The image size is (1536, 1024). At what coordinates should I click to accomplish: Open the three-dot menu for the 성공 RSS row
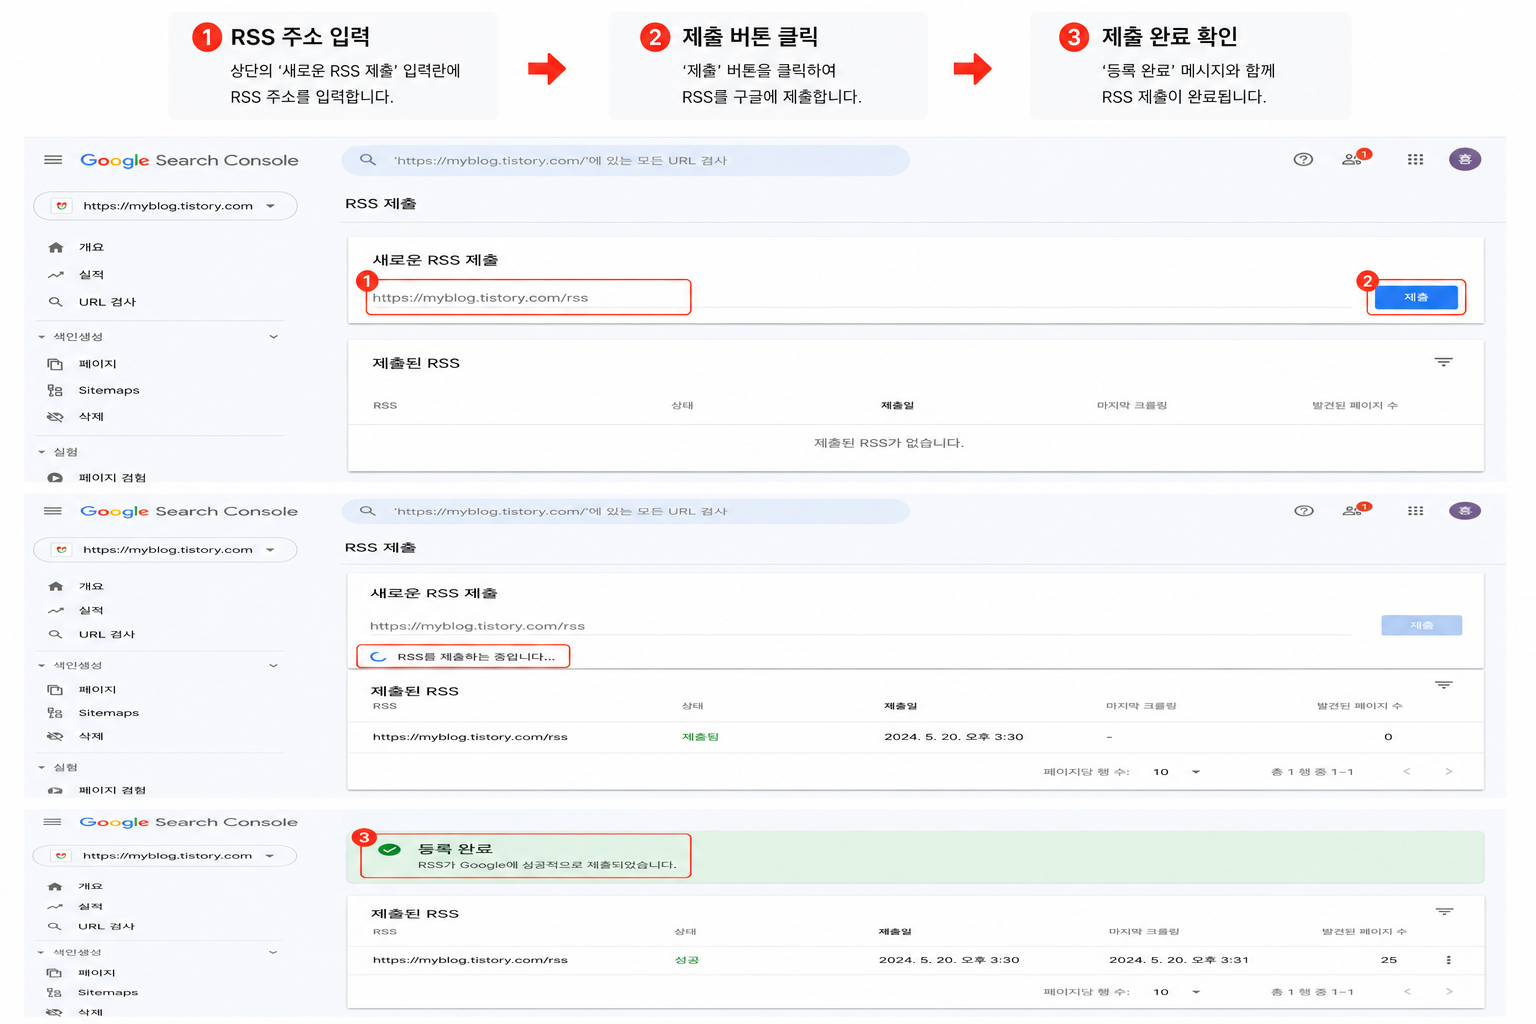click(1448, 960)
